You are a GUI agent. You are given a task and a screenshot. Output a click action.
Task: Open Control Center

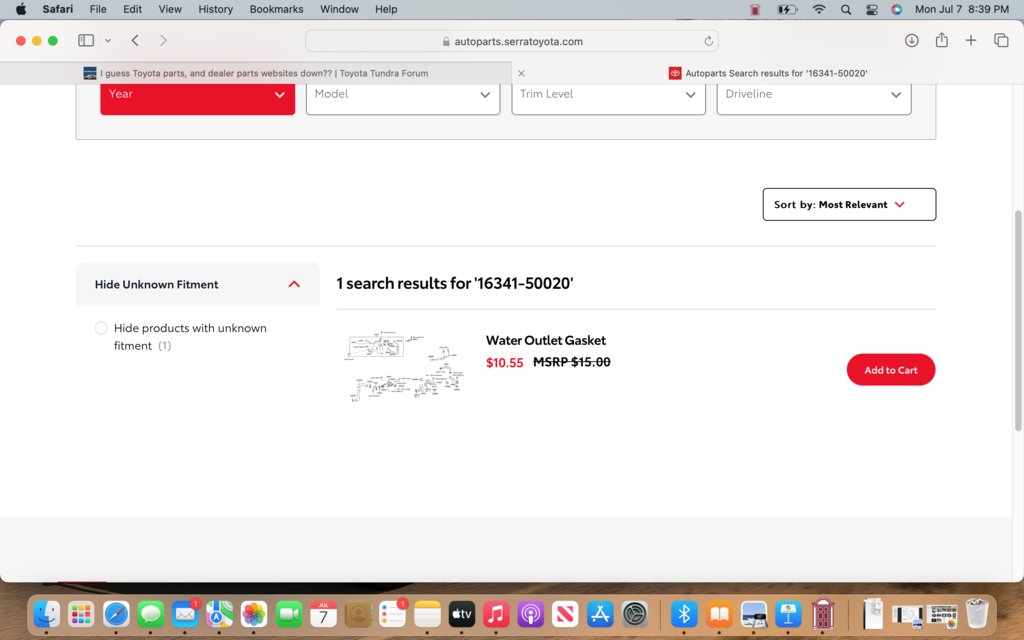point(872,9)
